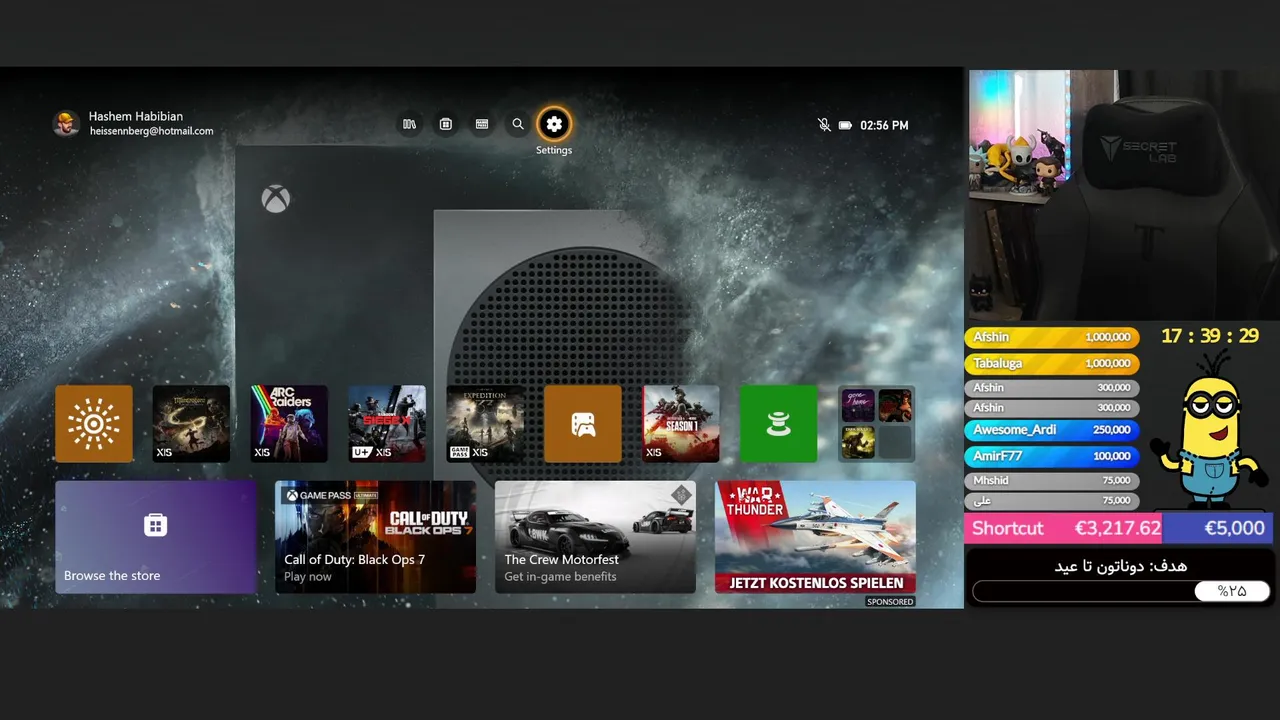Open the Search magnifier icon
Image resolution: width=1280 pixels, height=720 pixels.
518,124
